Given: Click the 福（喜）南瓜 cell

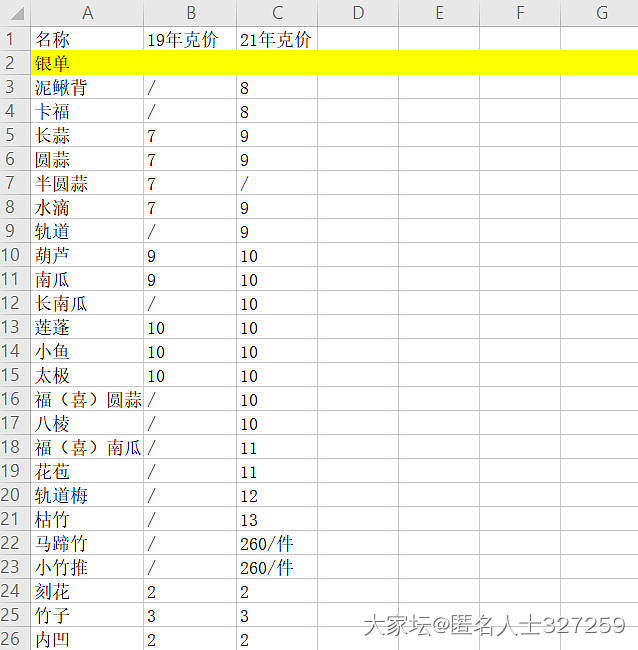Looking at the screenshot, I should (x=87, y=448).
